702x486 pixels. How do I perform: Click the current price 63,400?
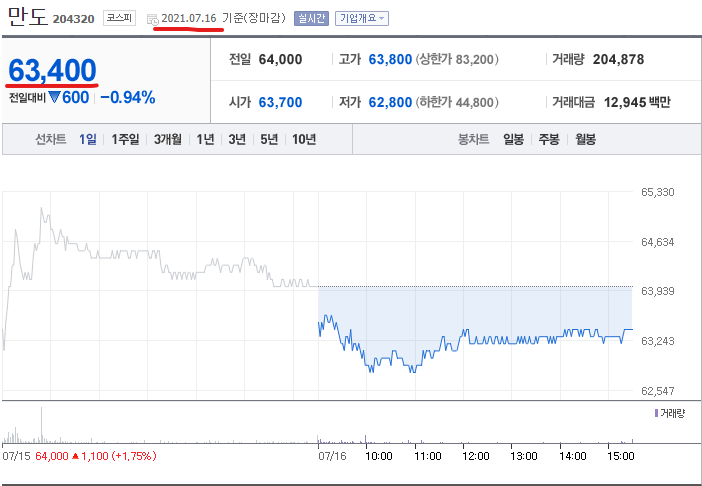click(52, 70)
